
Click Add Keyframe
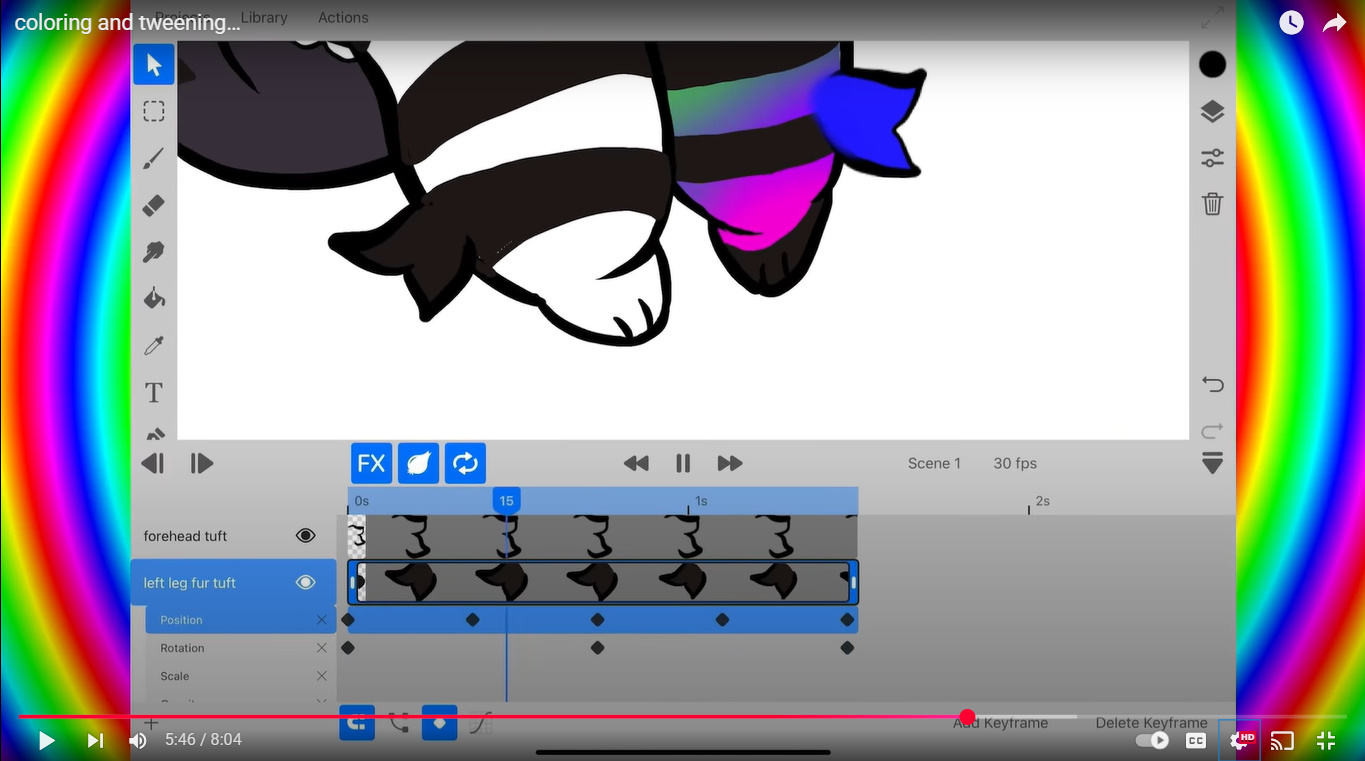[1000, 723]
